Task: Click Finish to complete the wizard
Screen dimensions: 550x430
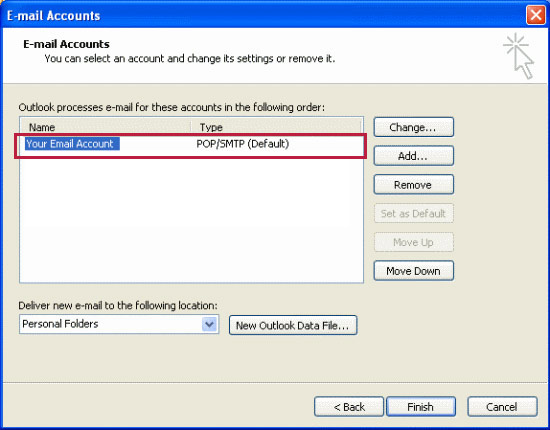Action: pyautogui.click(x=421, y=407)
